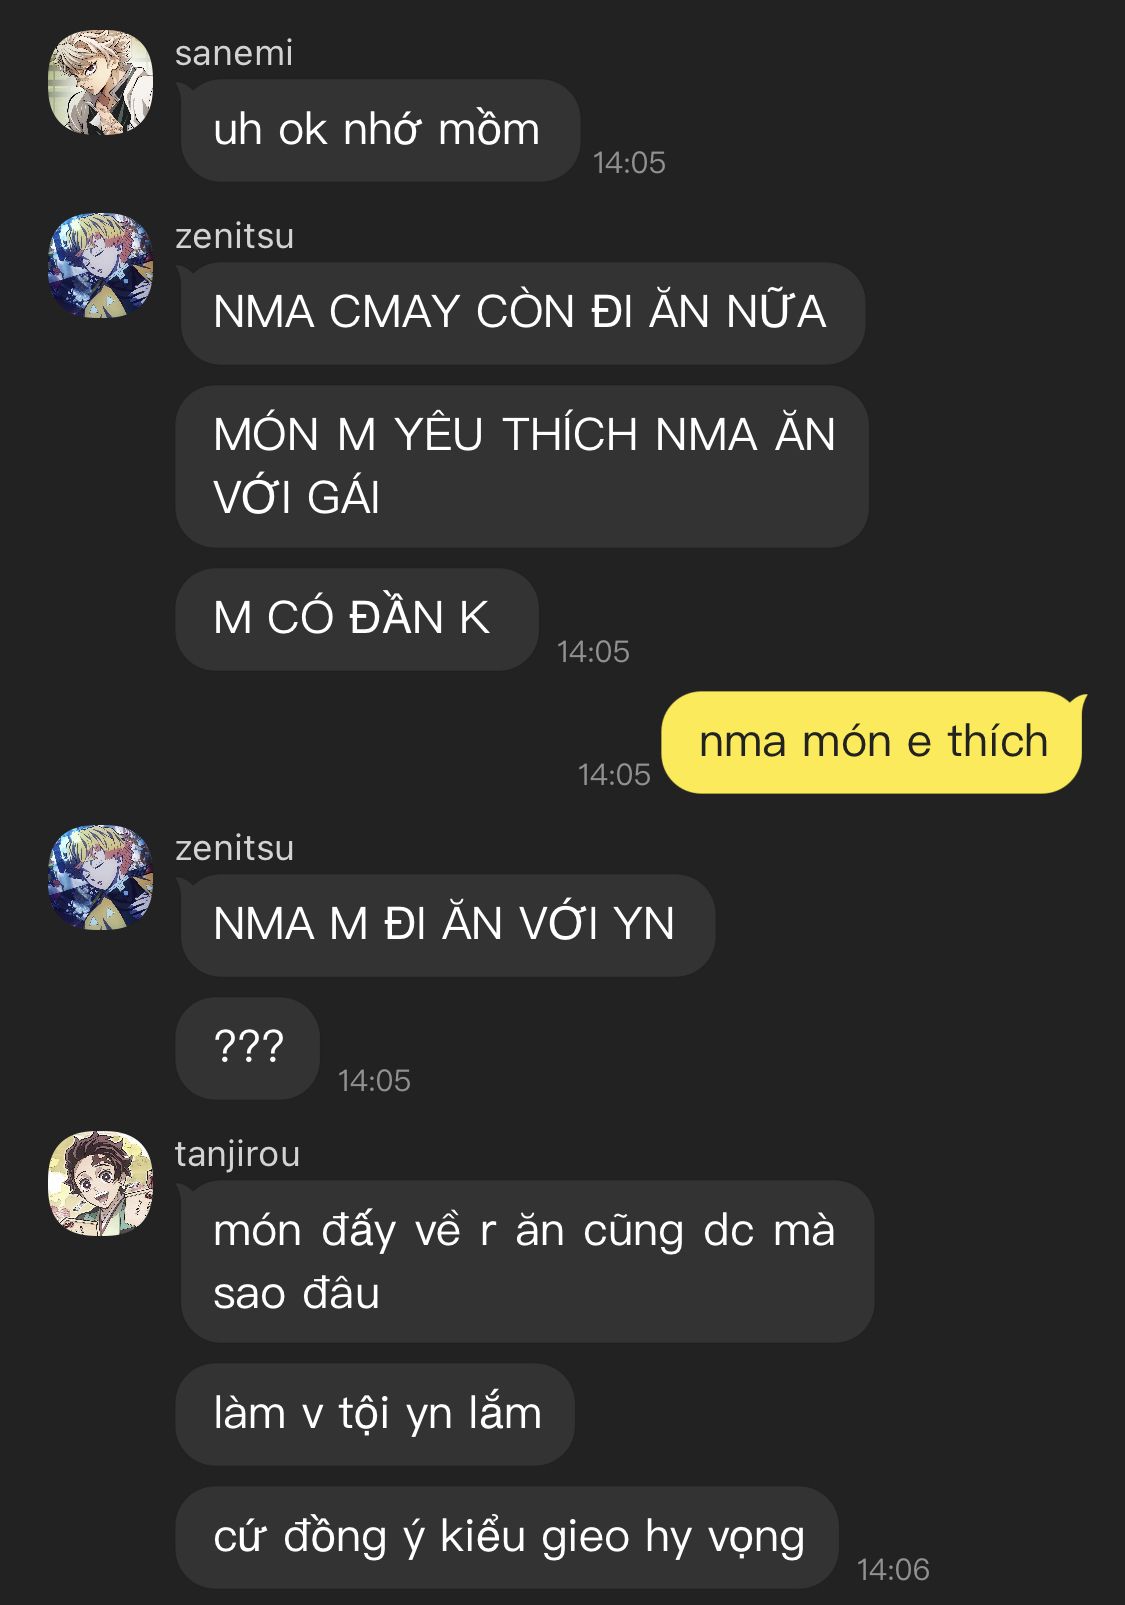The image size is (1125, 1605).
Task: Select the 'làm v tội yn lắm' message
Action: pyautogui.click(x=375, y=1414)
